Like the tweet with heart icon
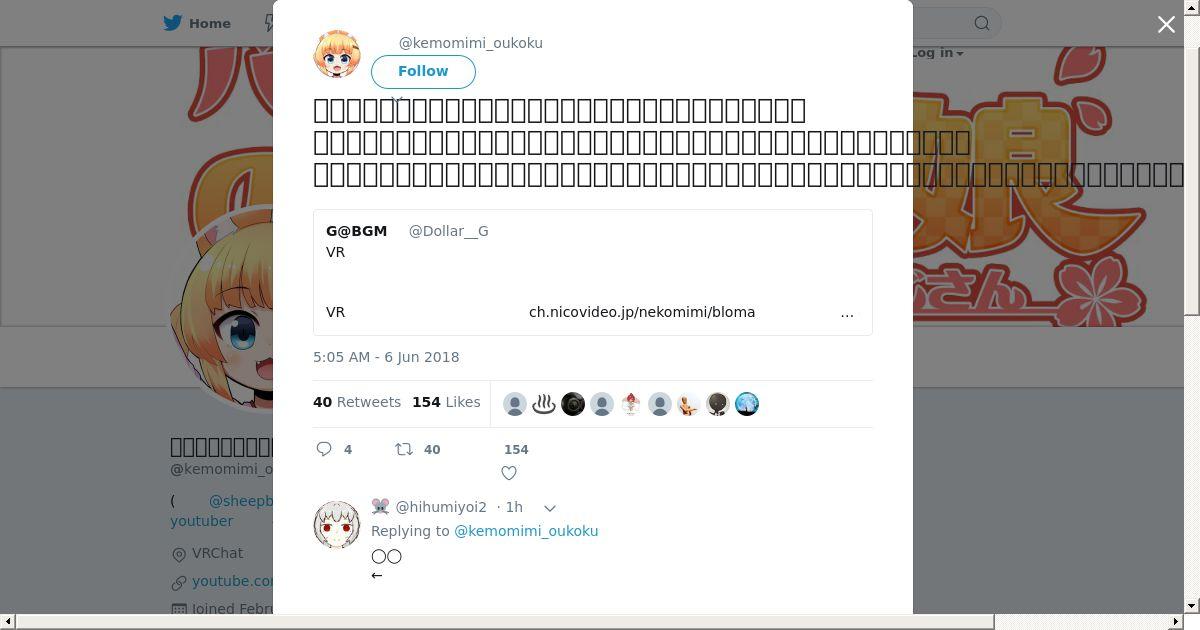The image size is (1200, 630). pyautogui.click(x=509, y=473)
